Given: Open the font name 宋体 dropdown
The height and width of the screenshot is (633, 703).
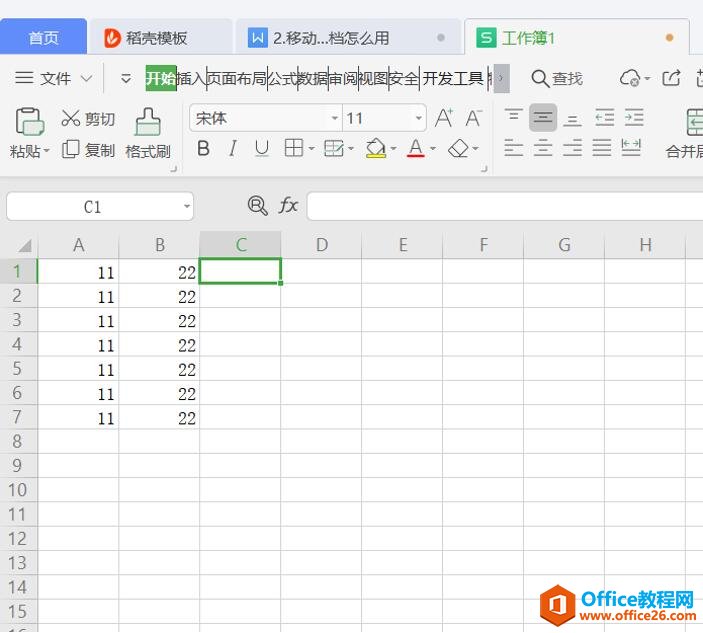Looking at the screenshot, I should (334, 118).
